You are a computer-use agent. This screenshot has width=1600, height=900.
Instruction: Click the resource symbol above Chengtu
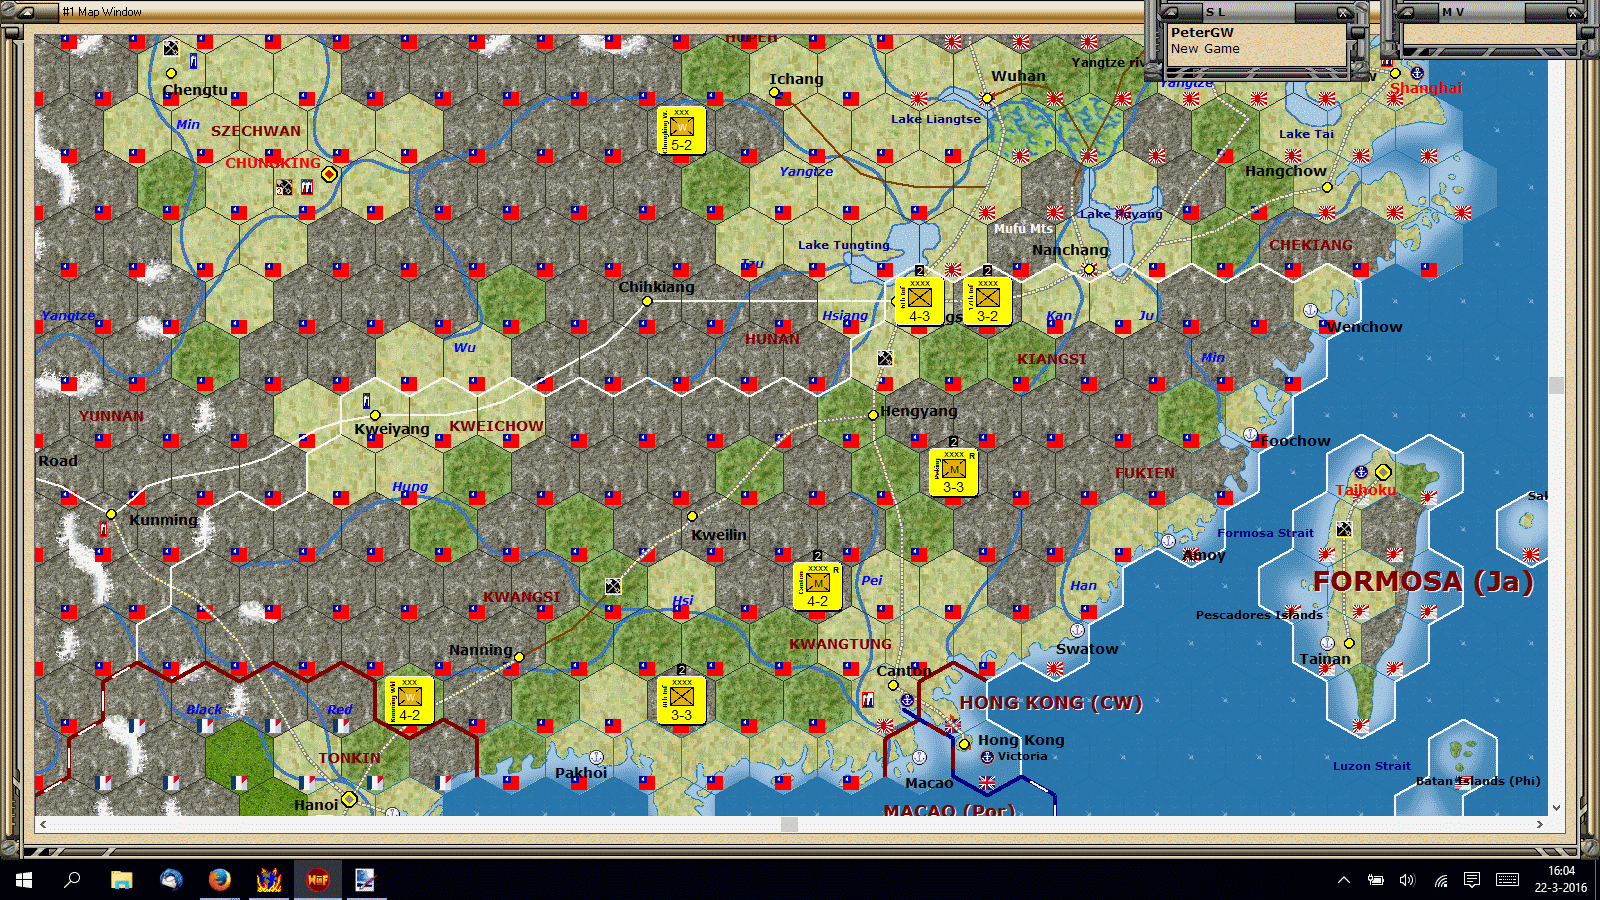click(171, 48)
